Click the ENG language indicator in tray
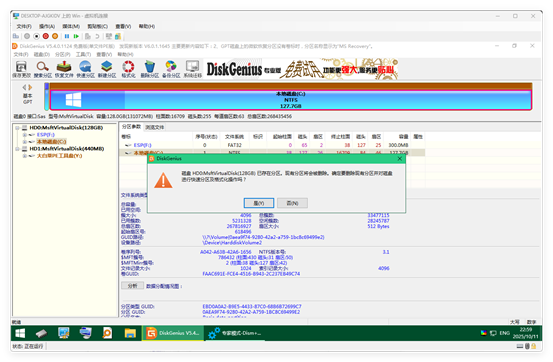This screenshot has height=362, width=553. tap(504, 333)
